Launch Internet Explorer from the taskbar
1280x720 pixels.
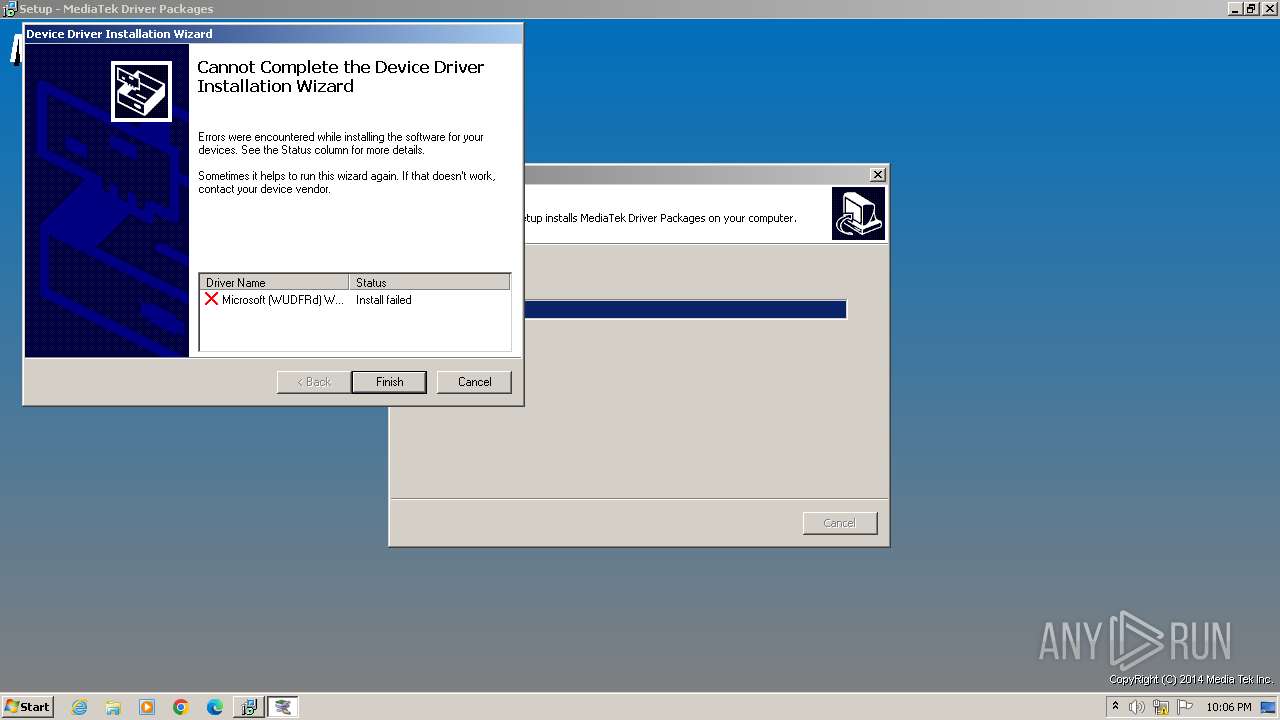[79, 707]
